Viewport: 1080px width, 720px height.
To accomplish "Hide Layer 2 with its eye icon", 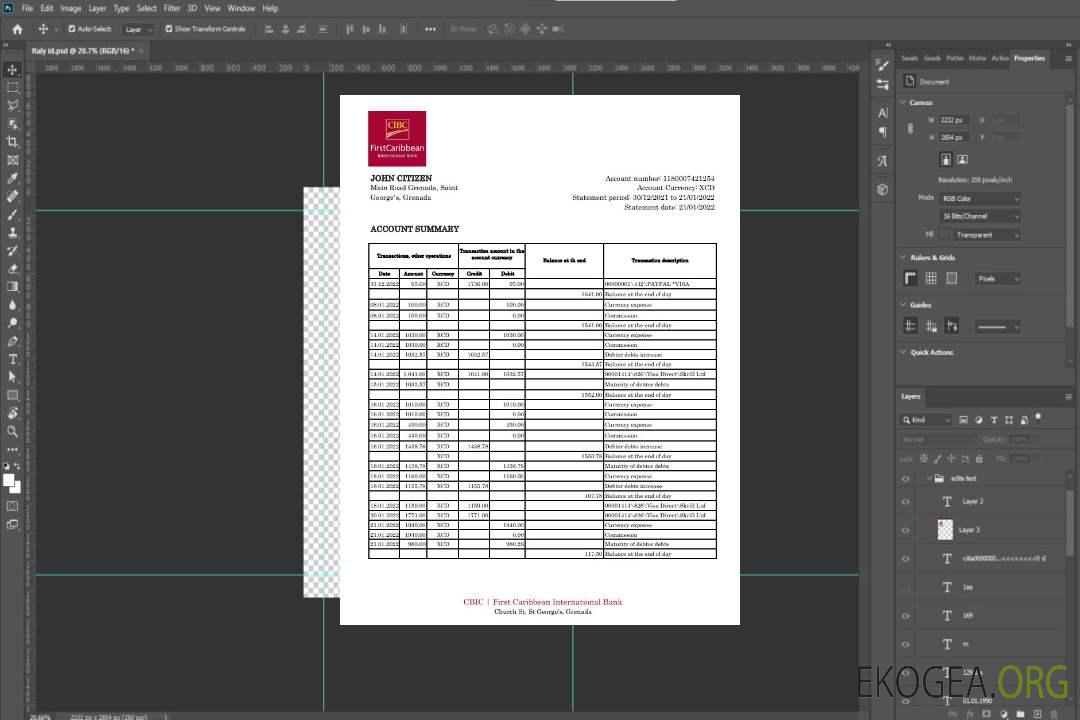I will 906,502.
